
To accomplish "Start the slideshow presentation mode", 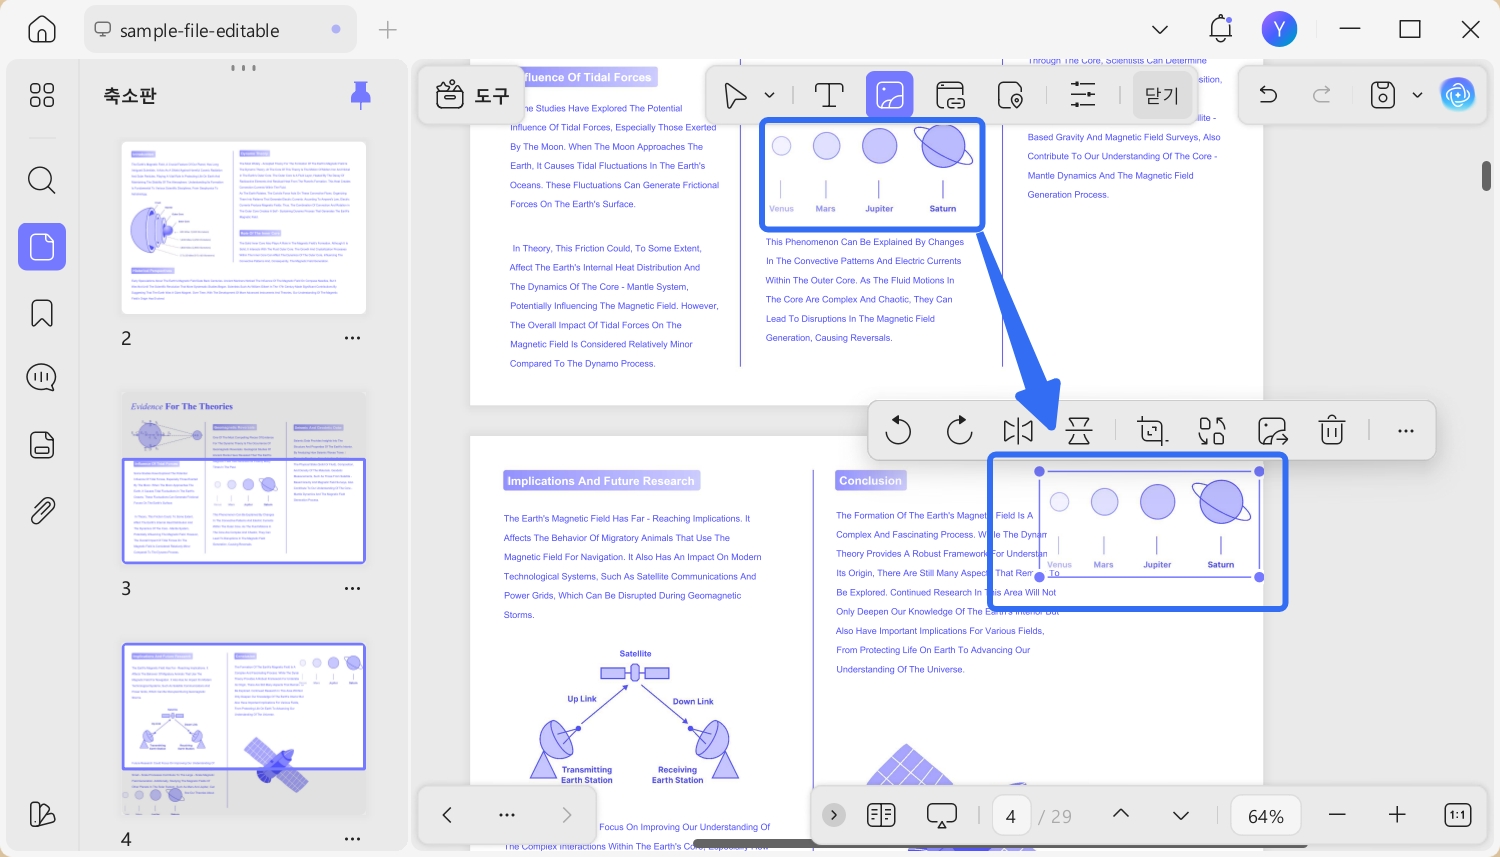I will click(x=942, y=815).
